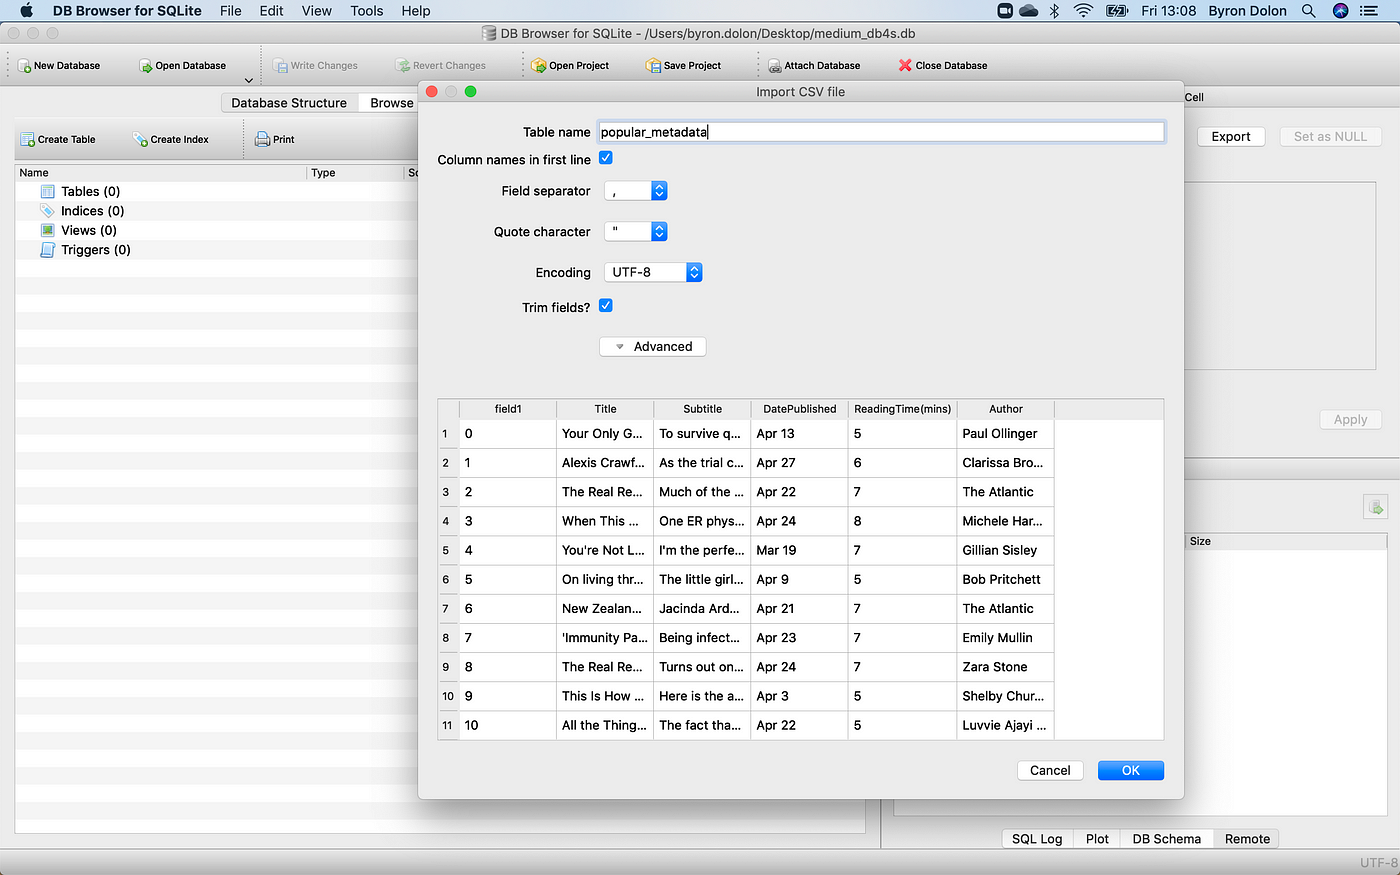Screen dimensions: 1400x875
Task: Click the Author column header in preview
Action: click(1006, 409)
